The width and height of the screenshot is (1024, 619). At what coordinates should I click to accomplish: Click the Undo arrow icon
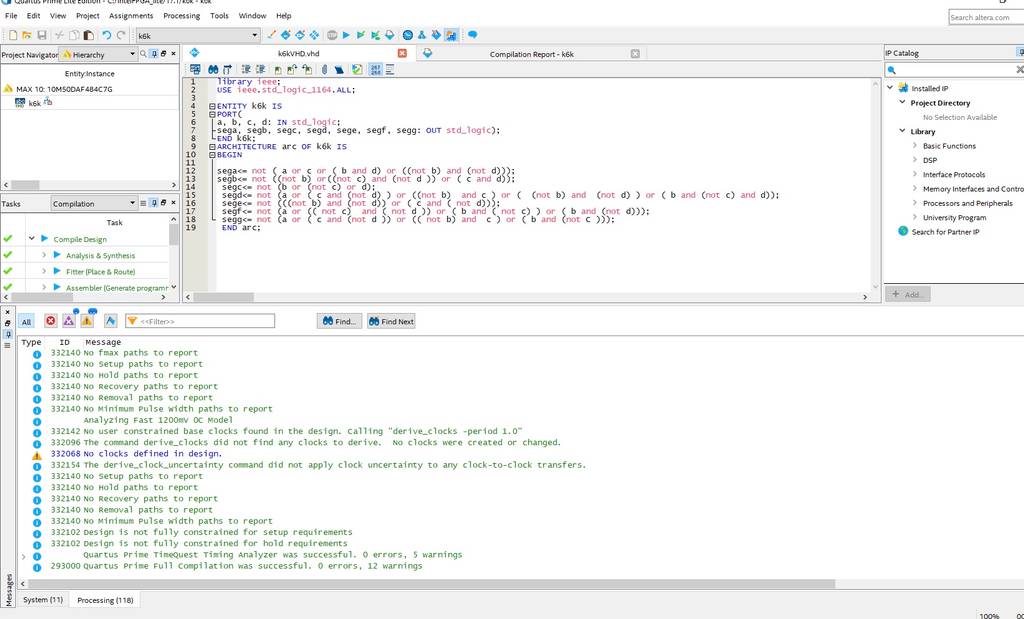[x=106, y=35]
